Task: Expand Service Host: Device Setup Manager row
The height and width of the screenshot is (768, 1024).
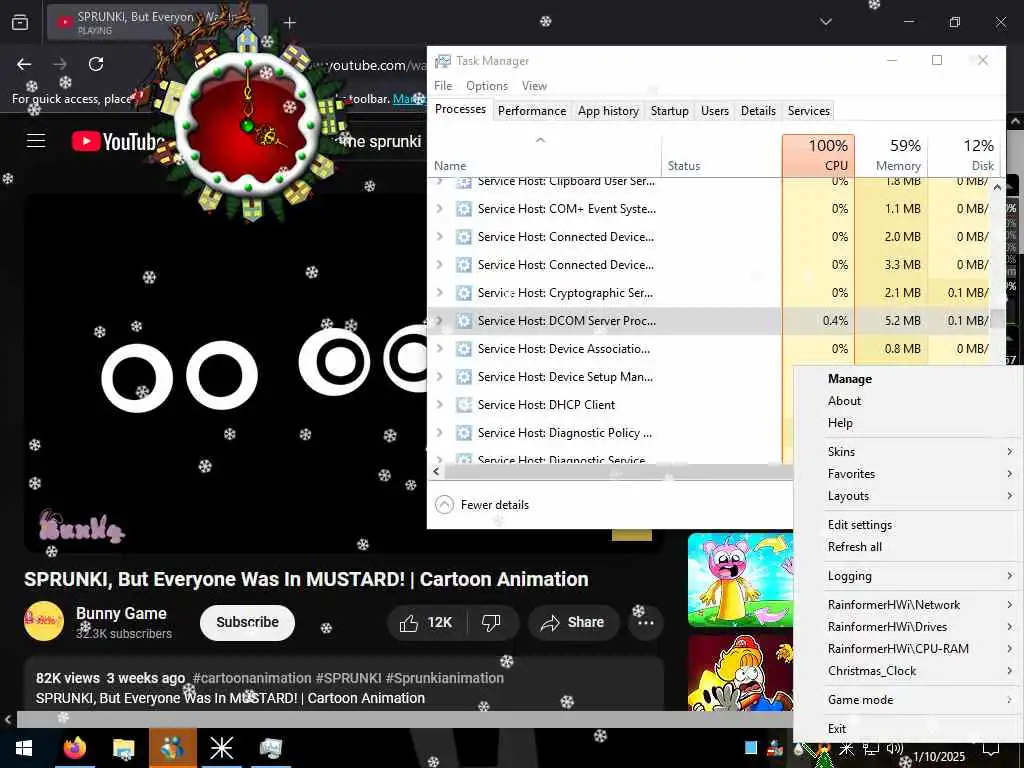Action: click(440, 377)
